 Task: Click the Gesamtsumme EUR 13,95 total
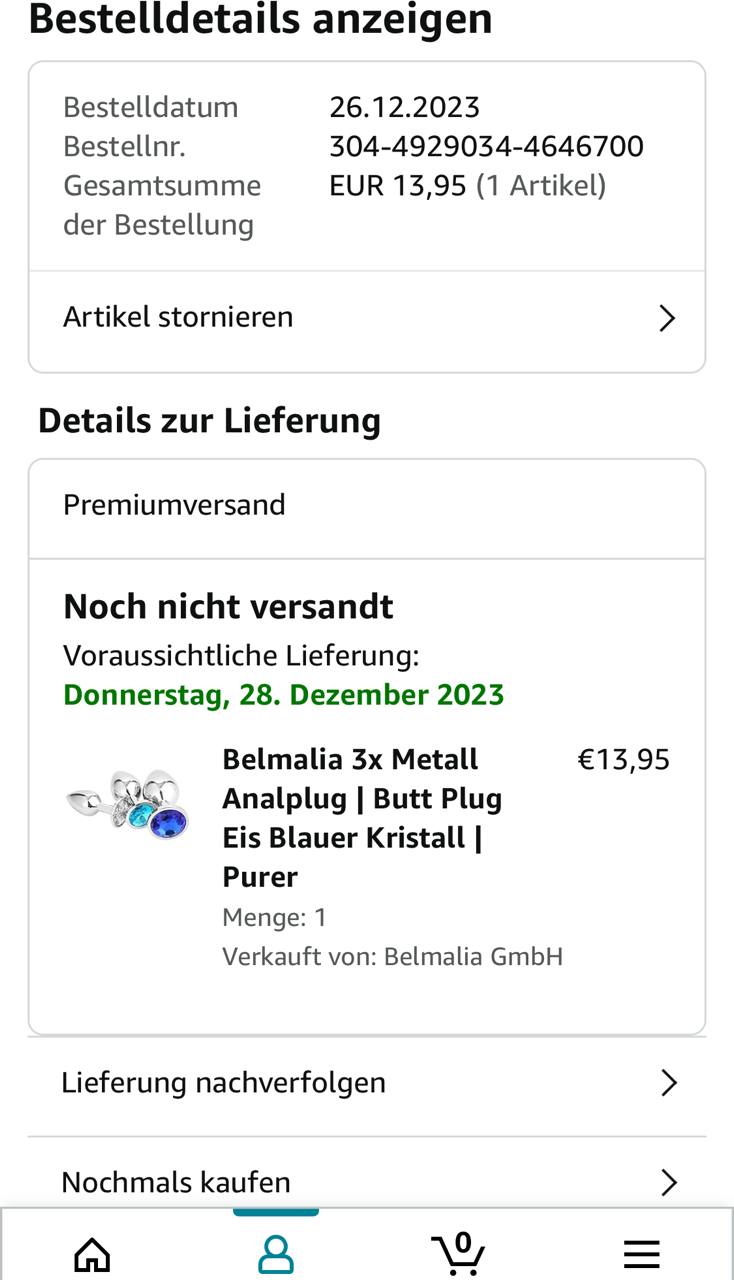(397, 186)
